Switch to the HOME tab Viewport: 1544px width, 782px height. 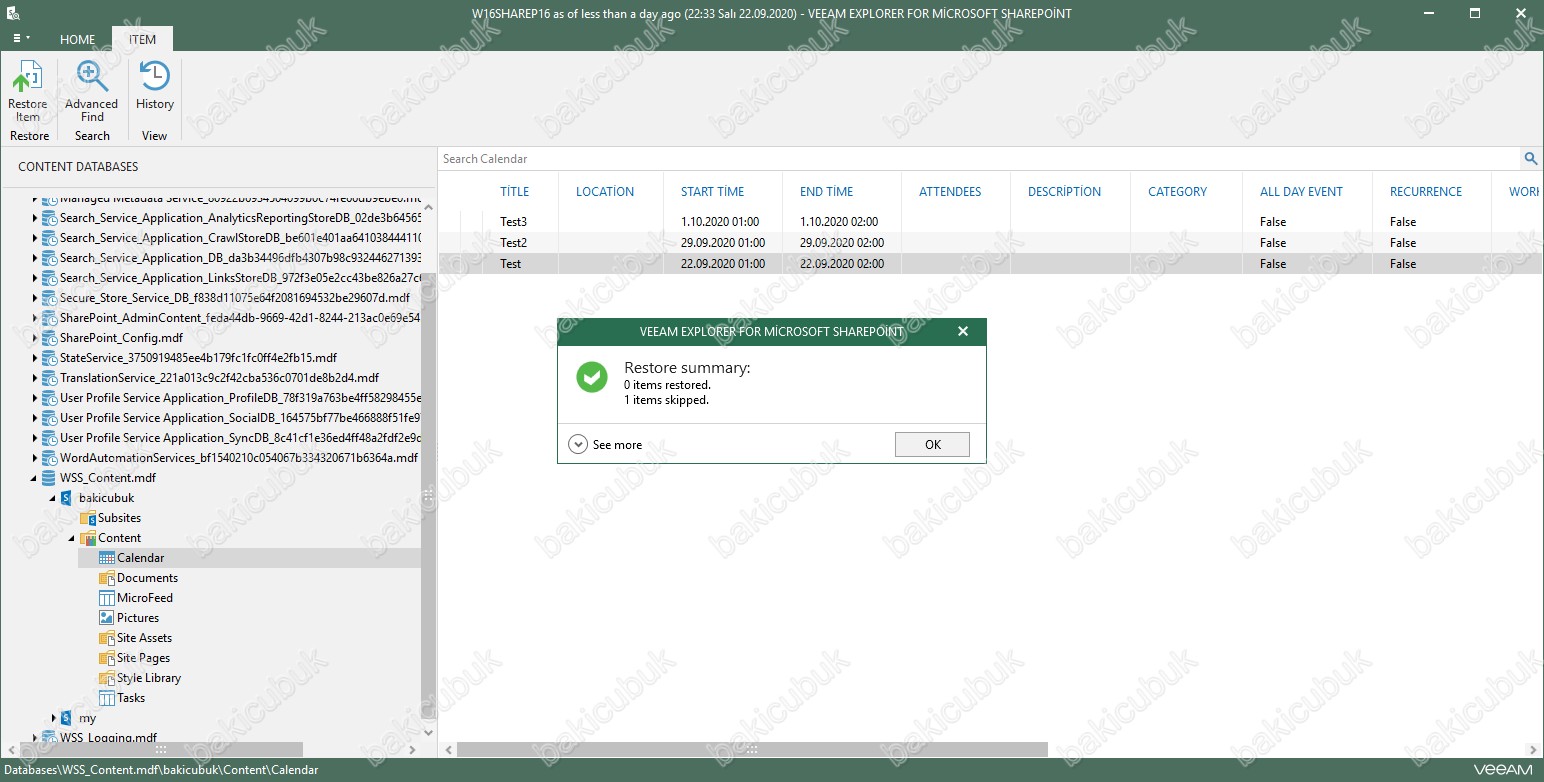[x=77, y=40]
